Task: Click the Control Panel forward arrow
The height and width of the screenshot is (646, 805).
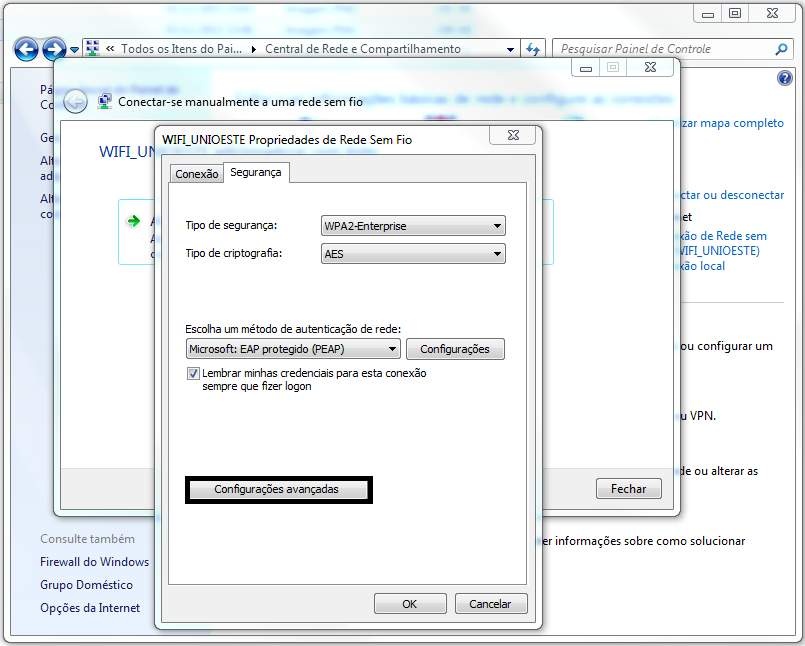Action: (54, 49)
